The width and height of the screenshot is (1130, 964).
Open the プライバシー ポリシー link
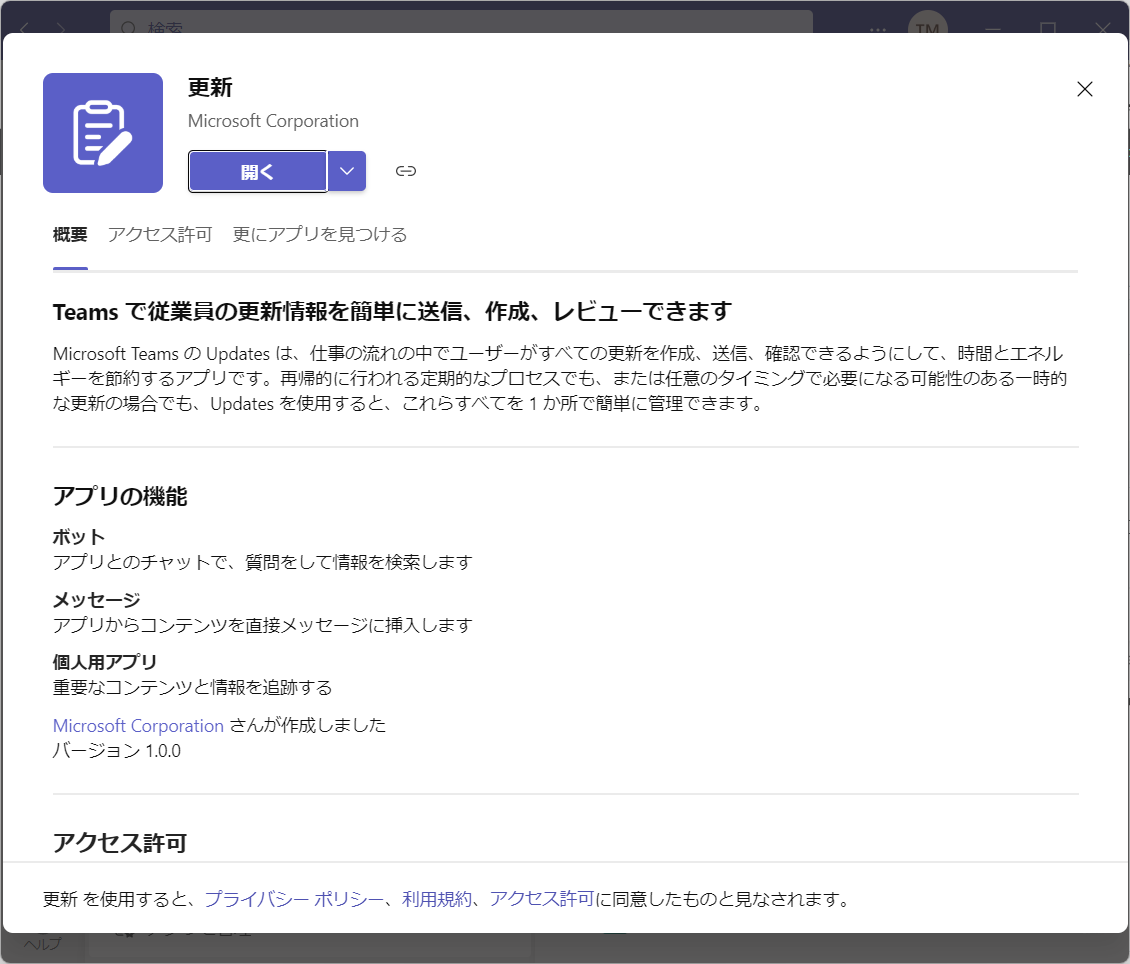click(x=294, y=899)
